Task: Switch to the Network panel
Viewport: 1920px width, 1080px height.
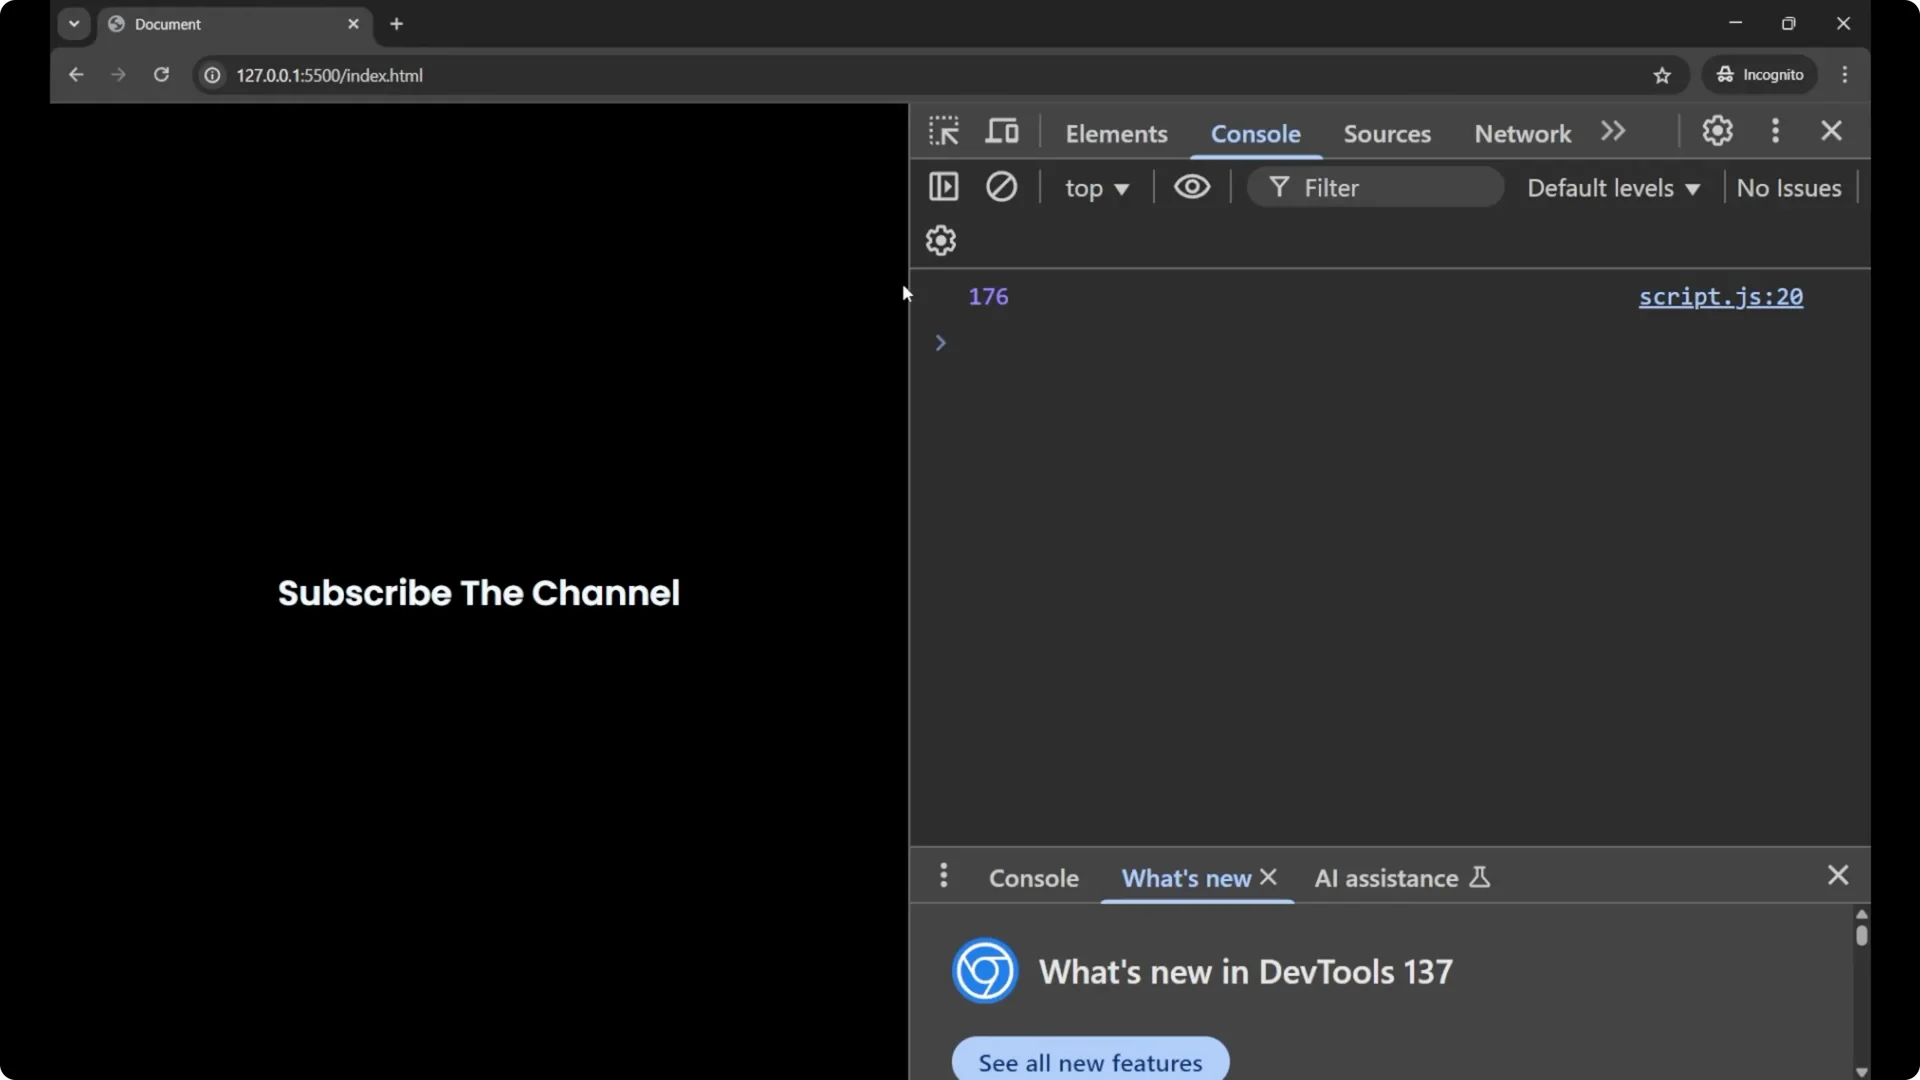Action: 1520,133
